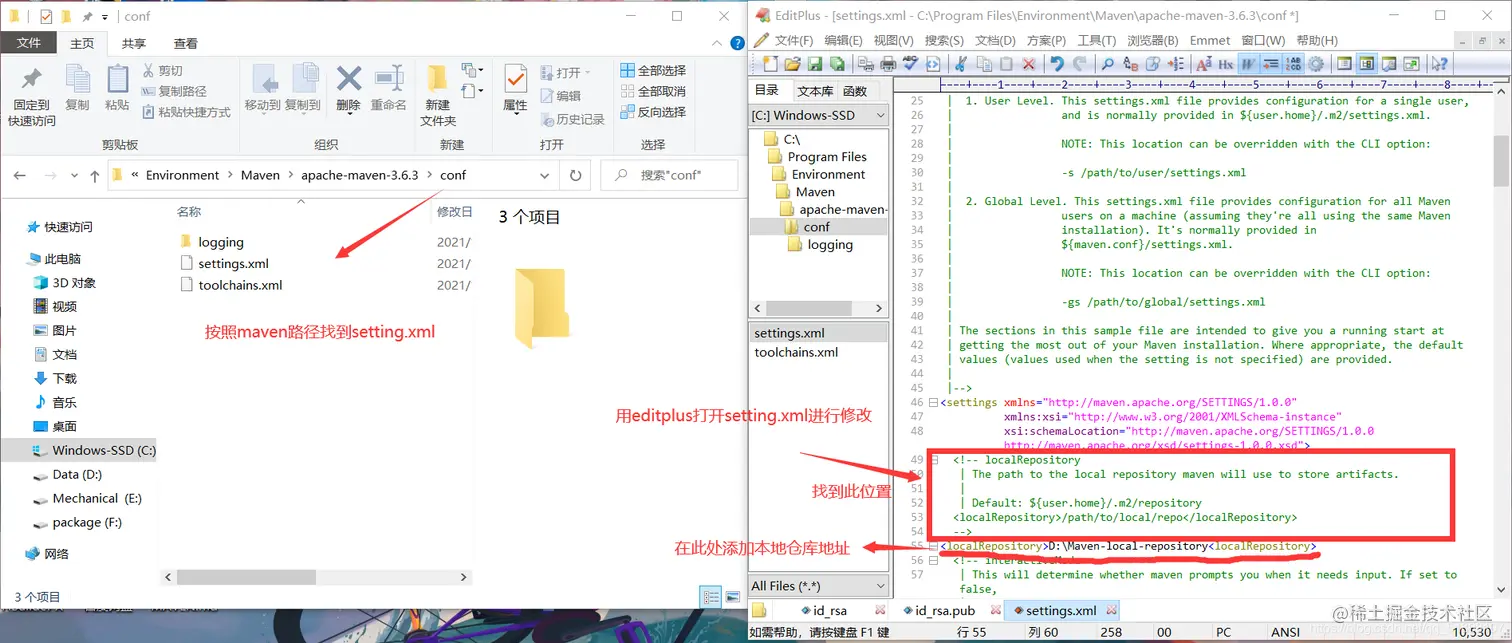Click the 修改日期 column header in Explorer

pos(454,212)
